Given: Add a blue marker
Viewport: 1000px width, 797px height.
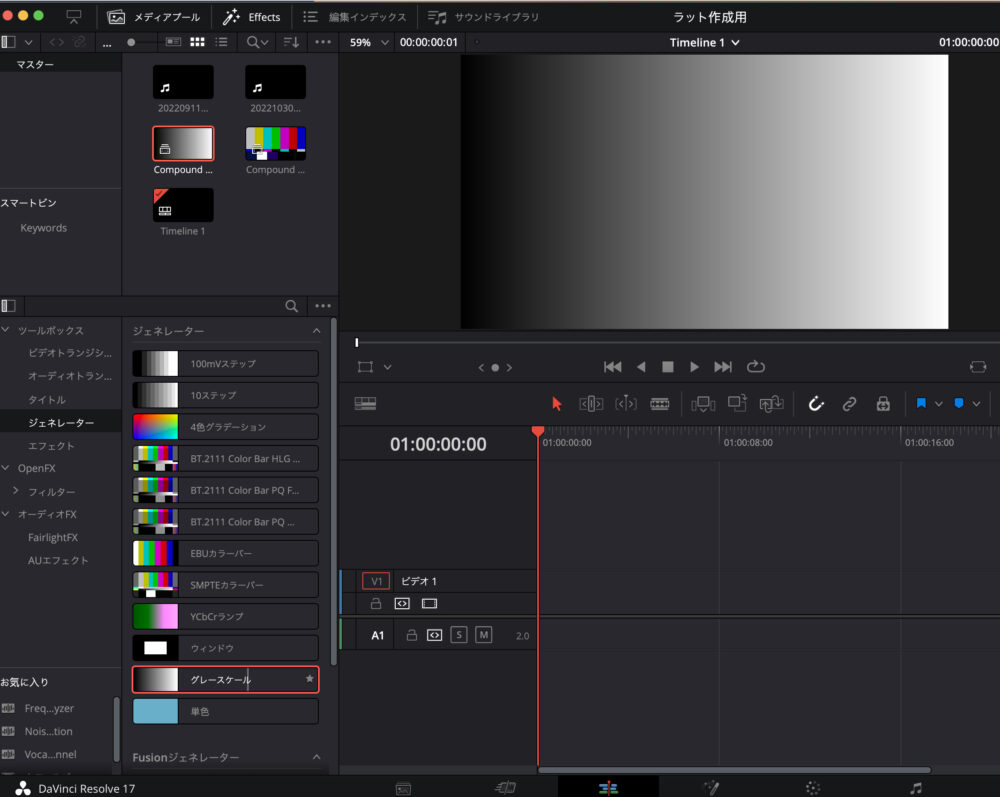Looking at the screenshot, I should point(959,403).
